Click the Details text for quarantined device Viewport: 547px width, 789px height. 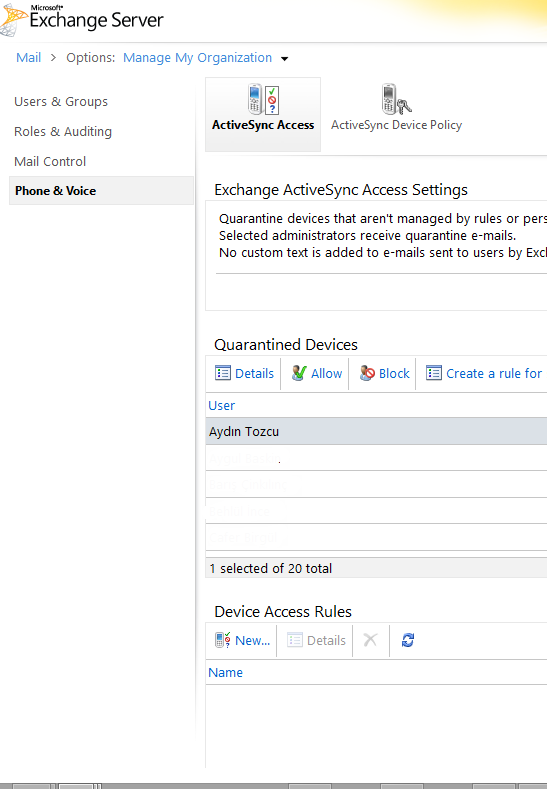255,373
